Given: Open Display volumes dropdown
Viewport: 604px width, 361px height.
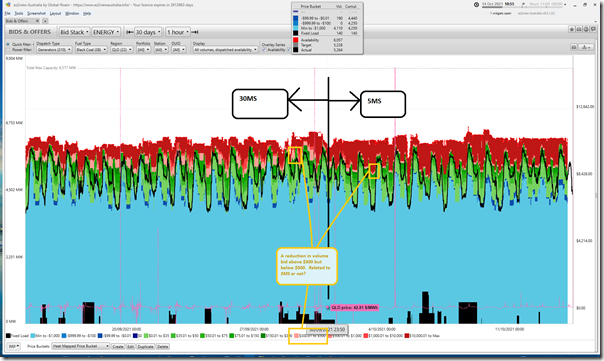Looking at the screenshot, I should (225, 50).
